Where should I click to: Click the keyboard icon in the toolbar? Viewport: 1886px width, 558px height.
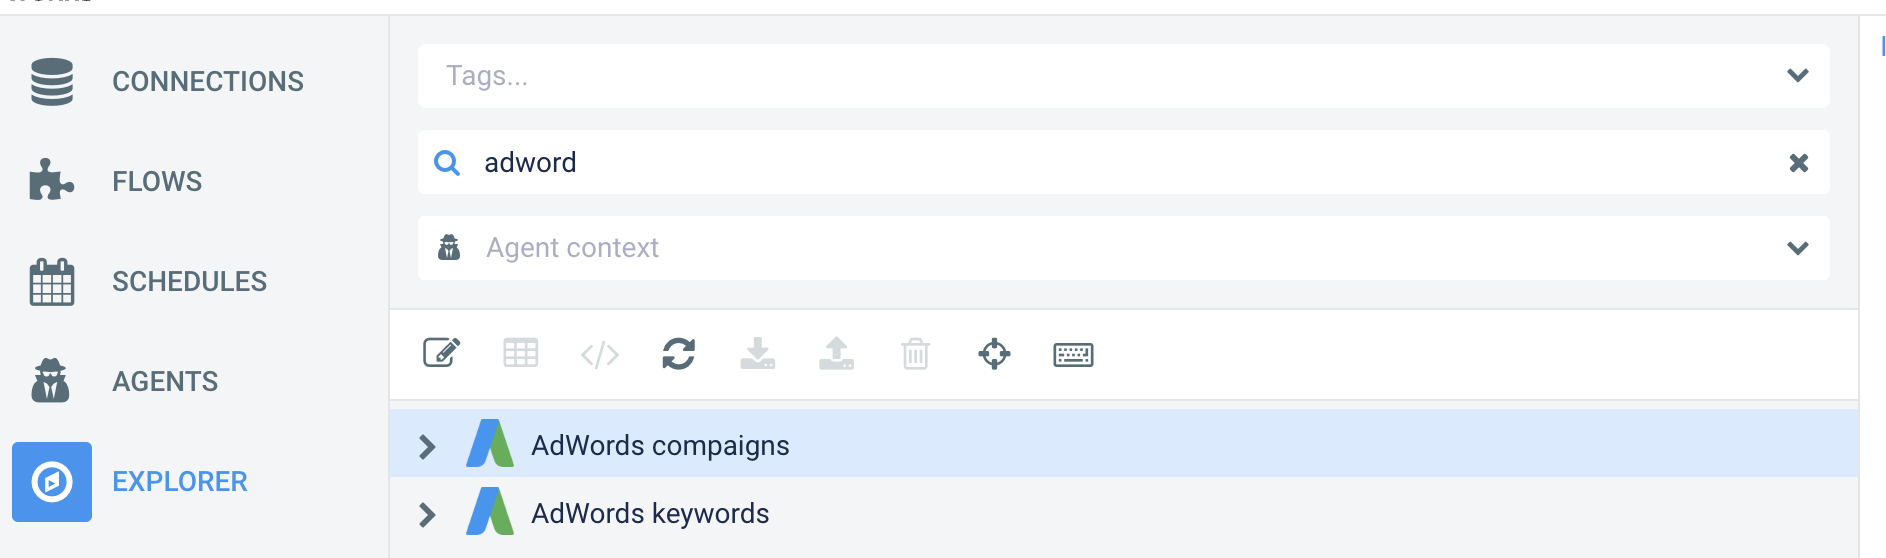tap(1073, 354)
